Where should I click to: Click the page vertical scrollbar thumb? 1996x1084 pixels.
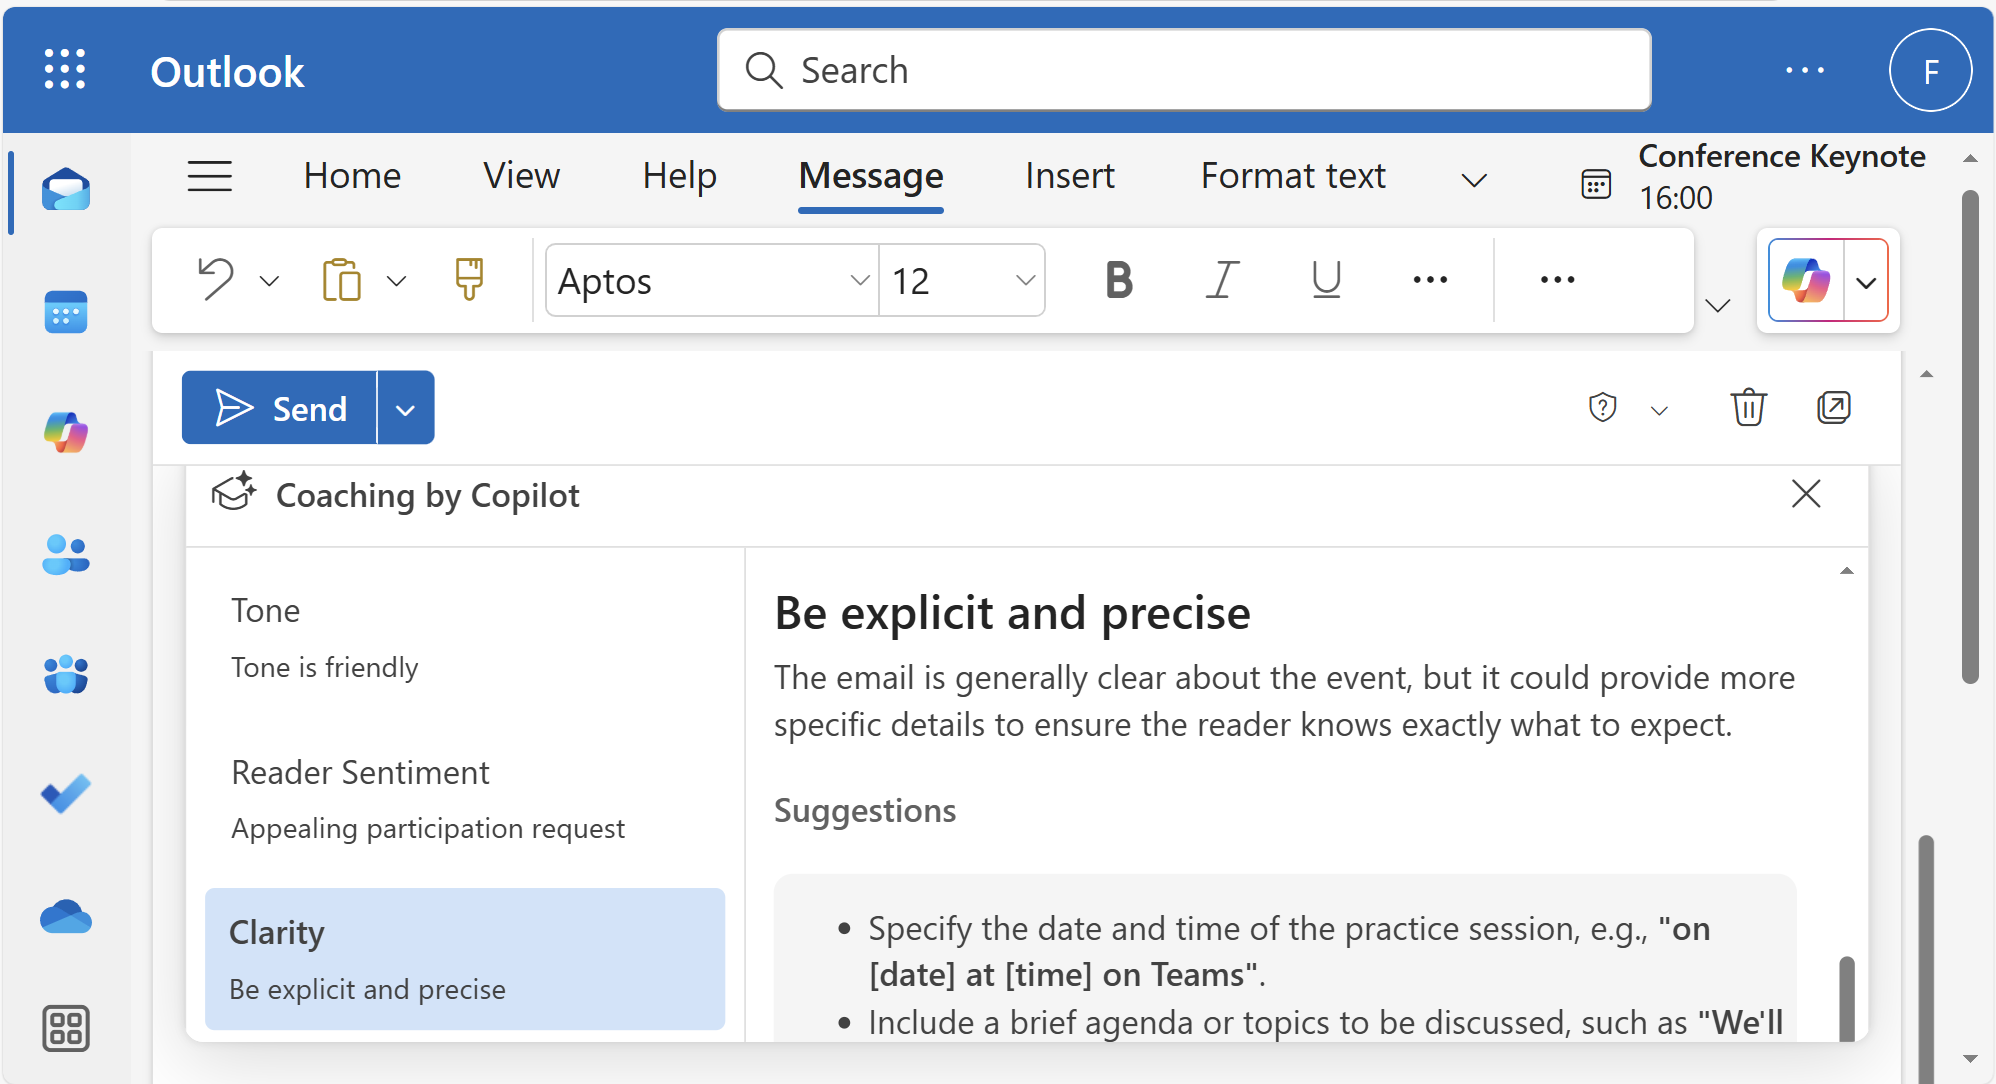(1971, 436)
